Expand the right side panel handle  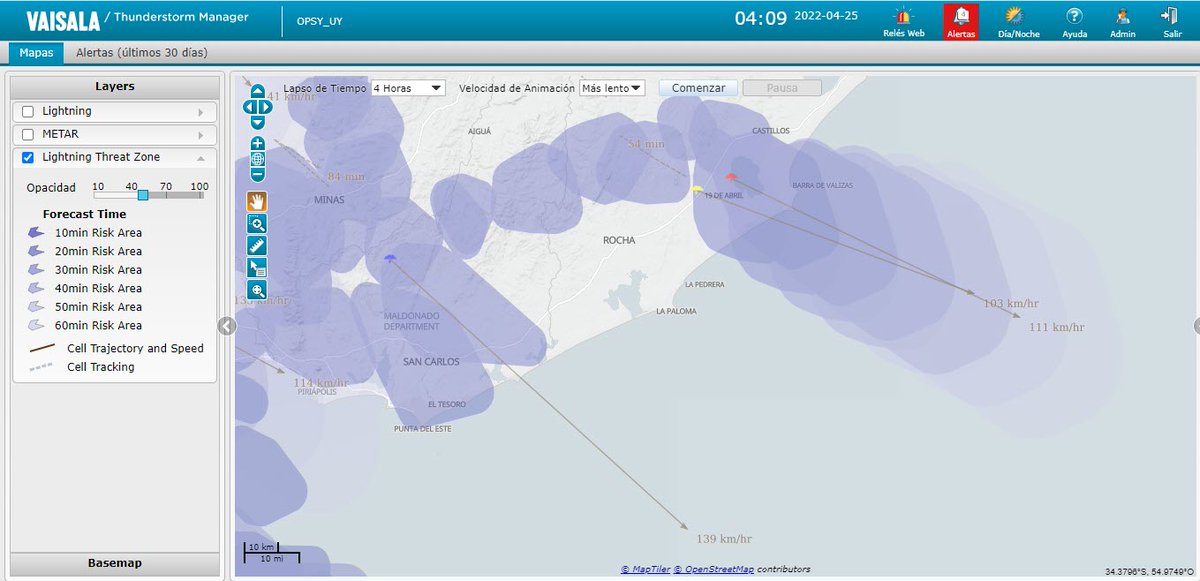pos(1196,326)
